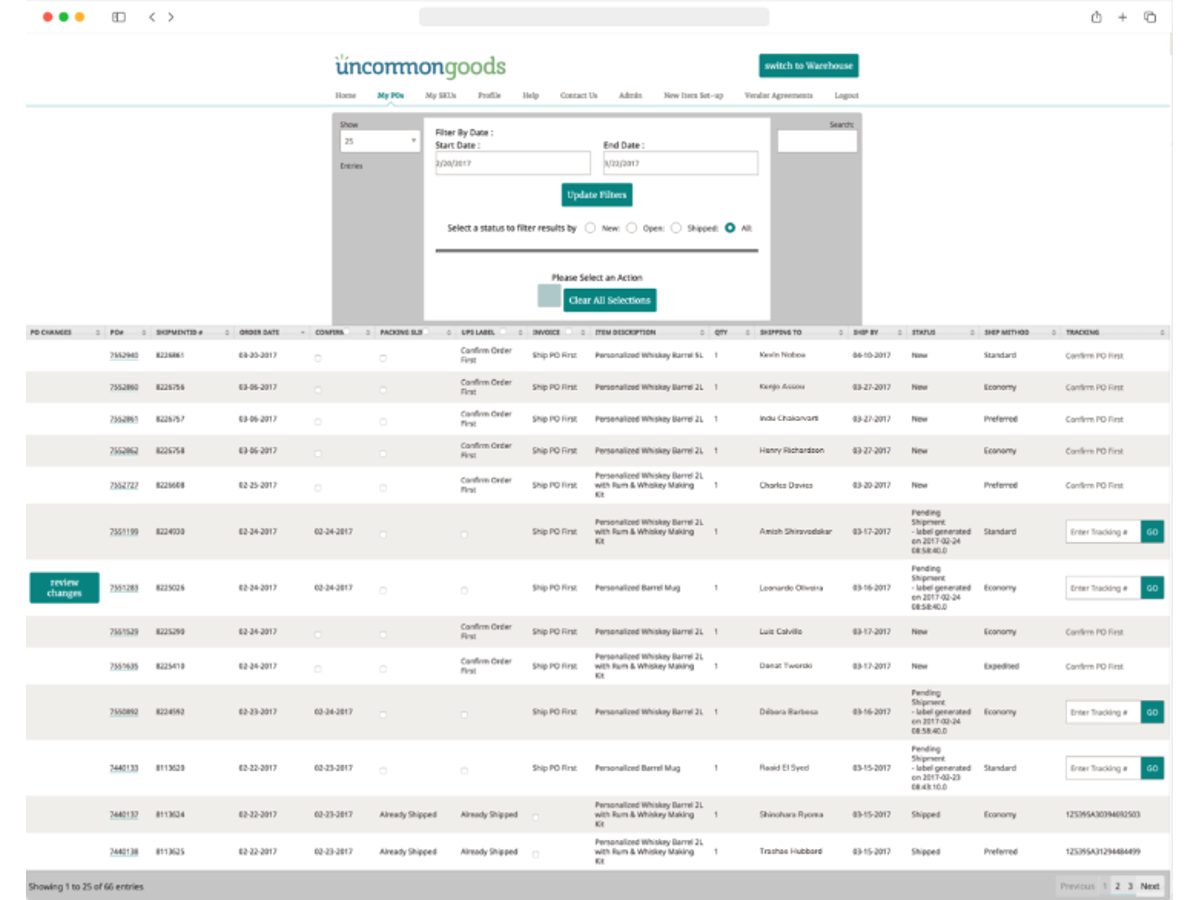Select the Shipped status filter radio

(x=675, y=228)
